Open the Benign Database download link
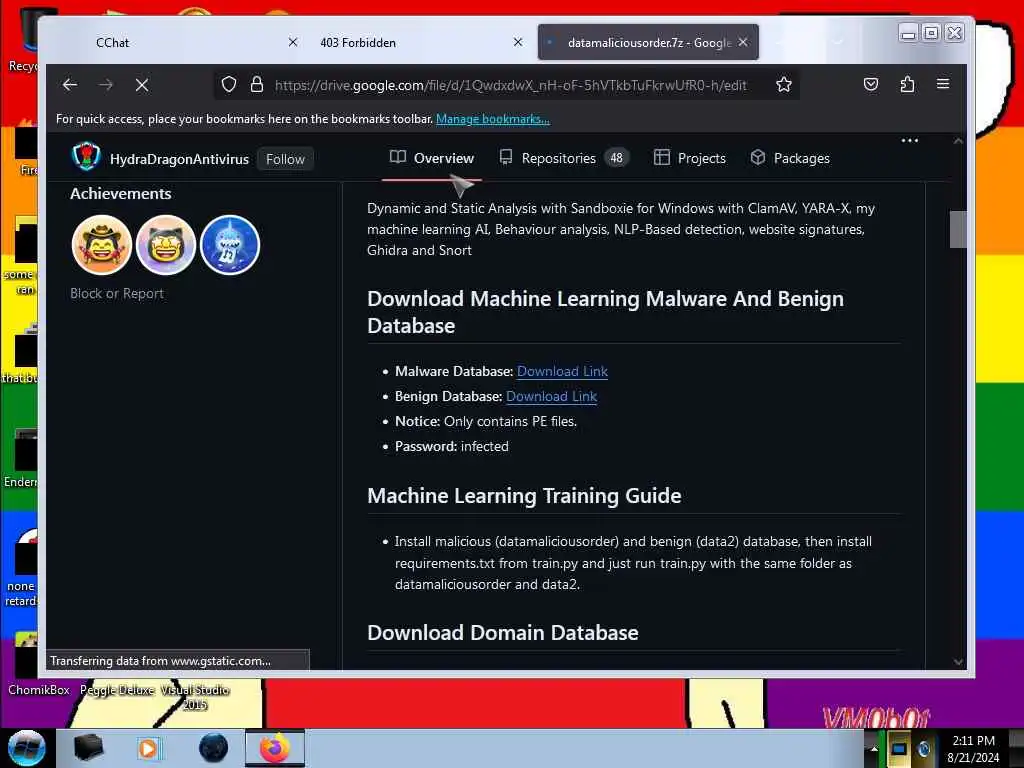The height and width of the screenshot is (768, 1024). click(551, 396)
